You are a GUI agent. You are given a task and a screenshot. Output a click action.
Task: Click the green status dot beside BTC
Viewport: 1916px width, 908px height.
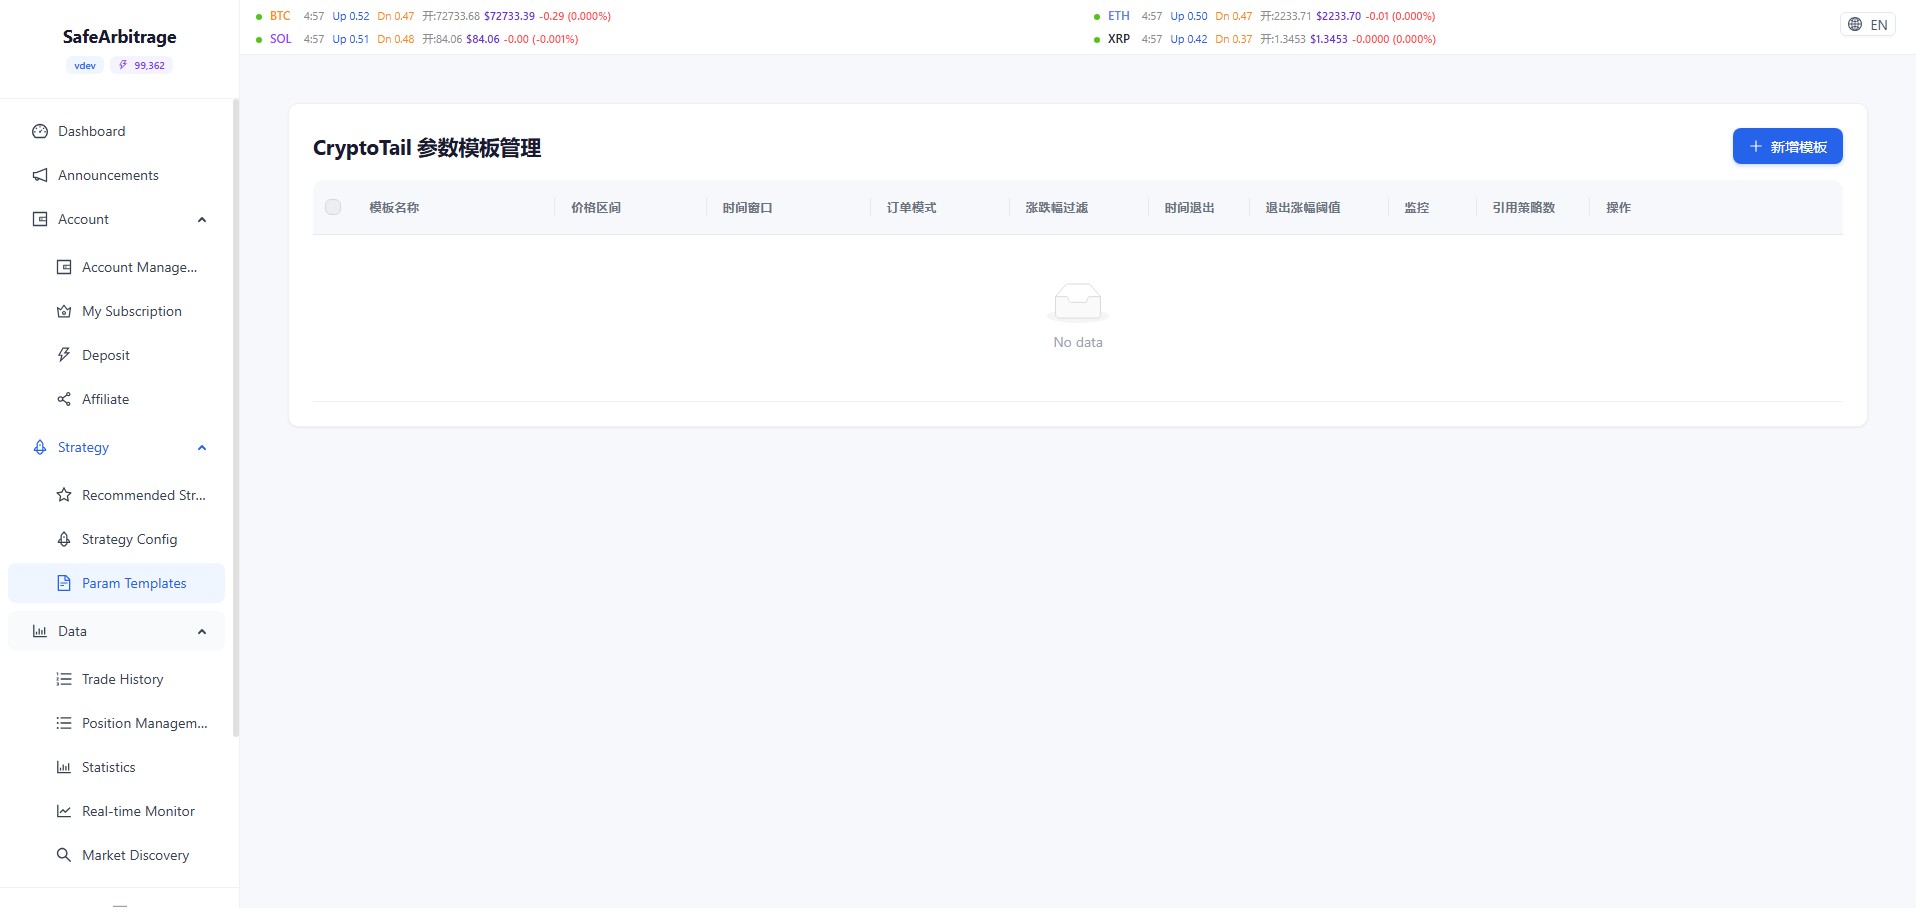[258, 16]
